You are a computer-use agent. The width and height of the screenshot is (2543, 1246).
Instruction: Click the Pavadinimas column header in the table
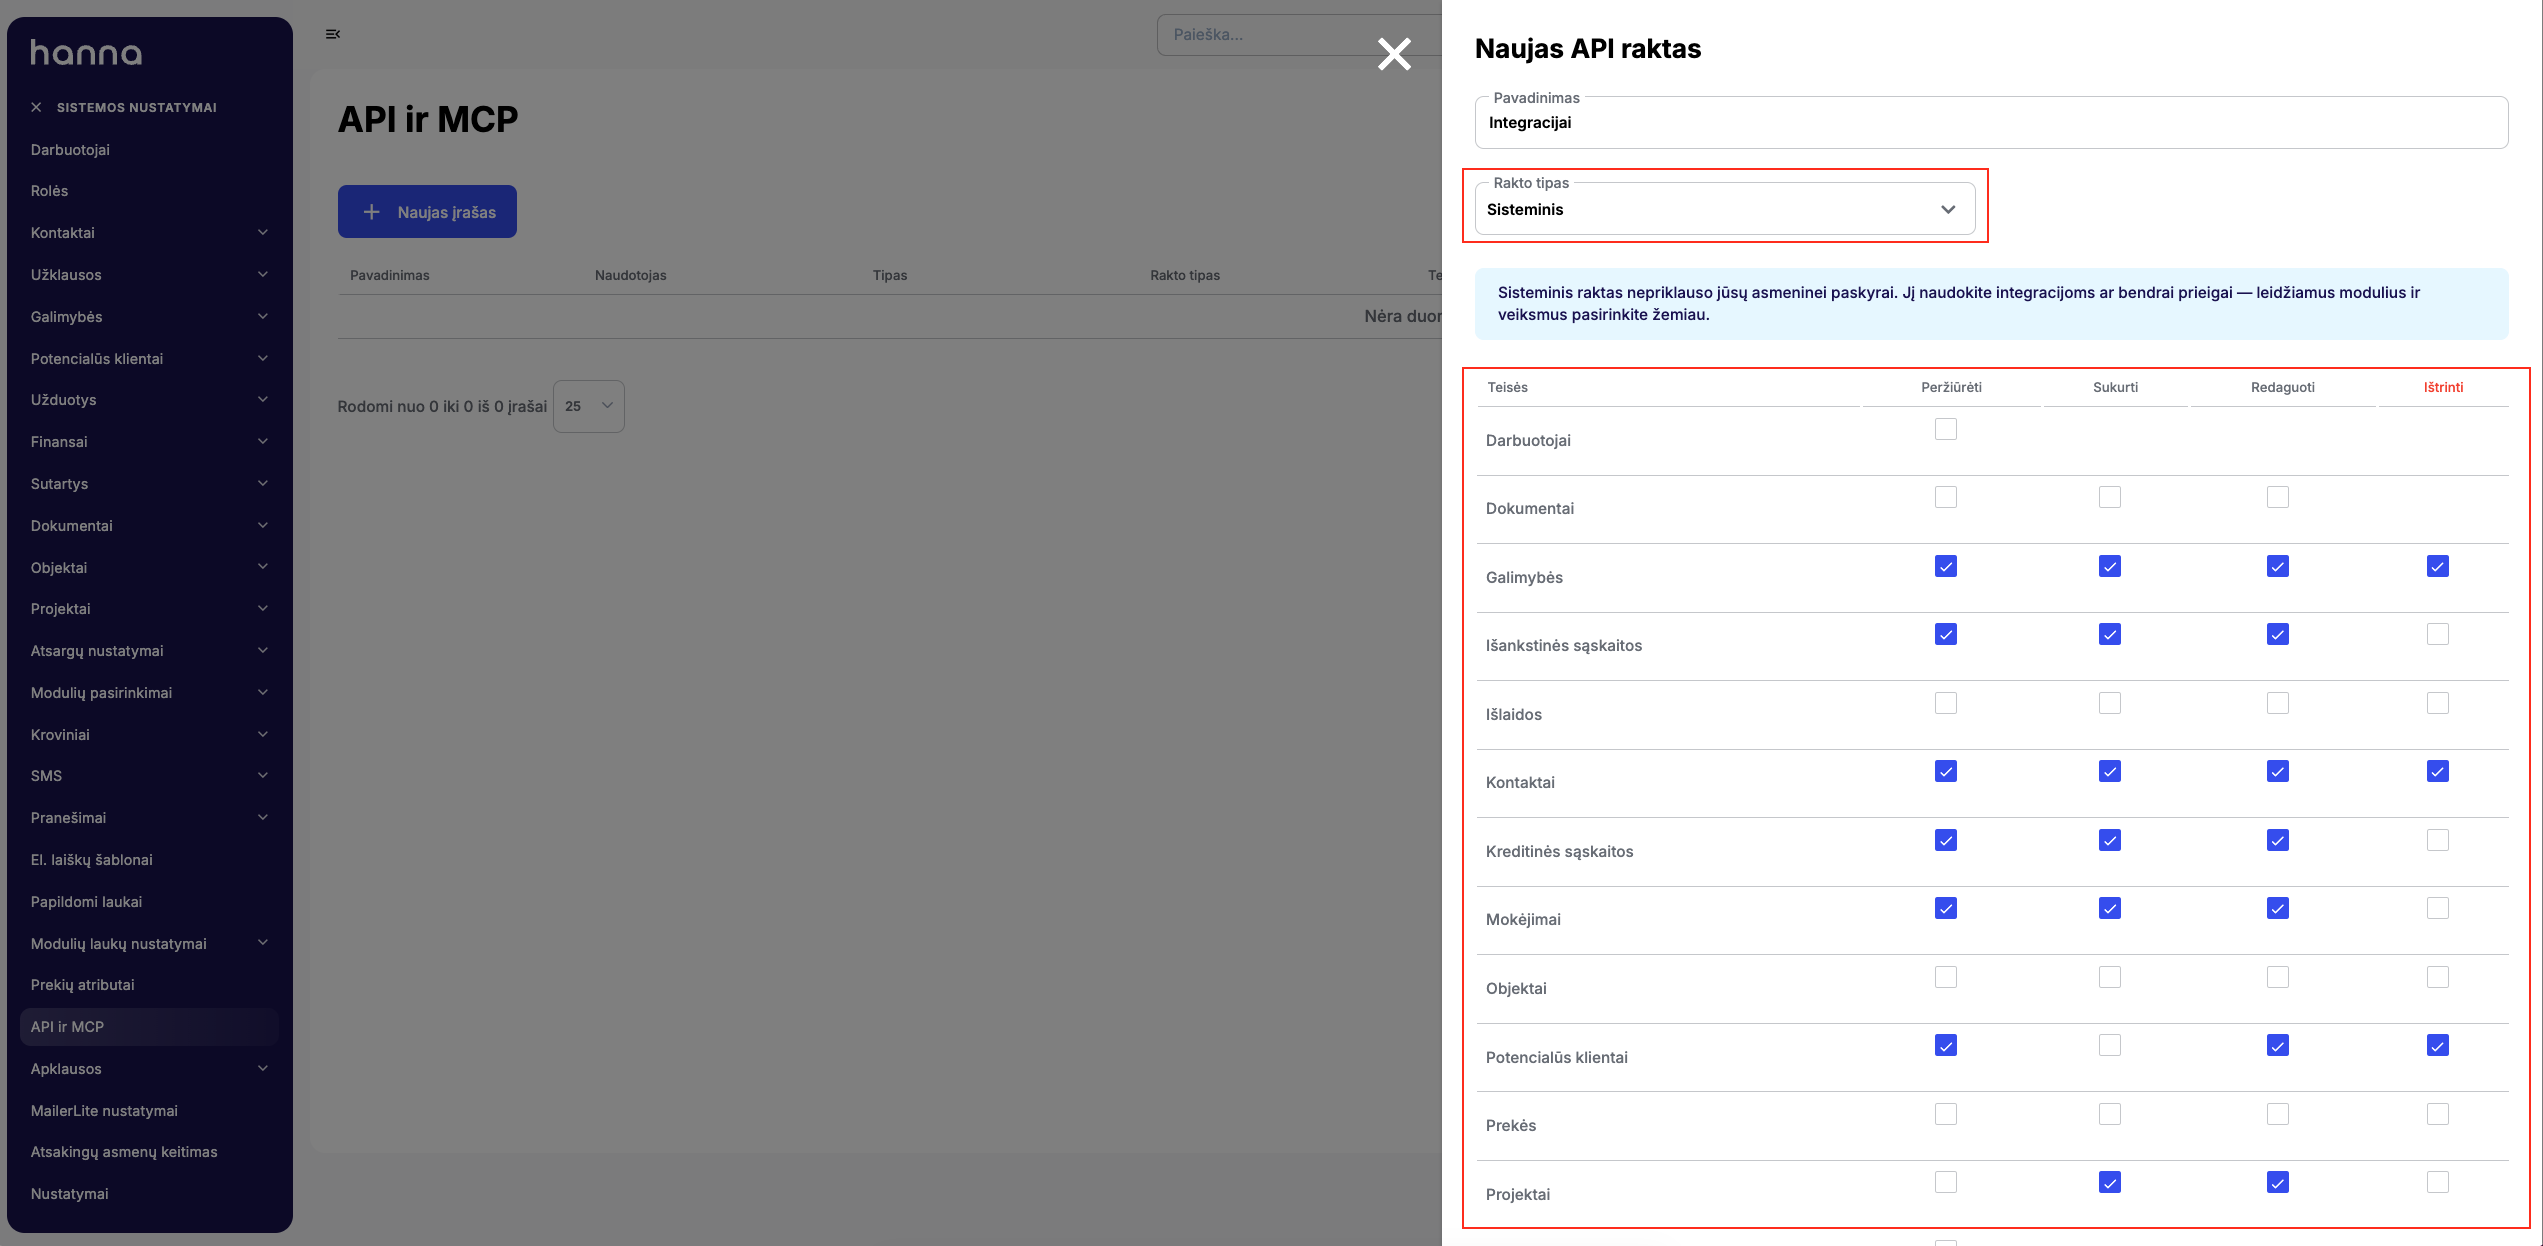click(x=390, y=275)
